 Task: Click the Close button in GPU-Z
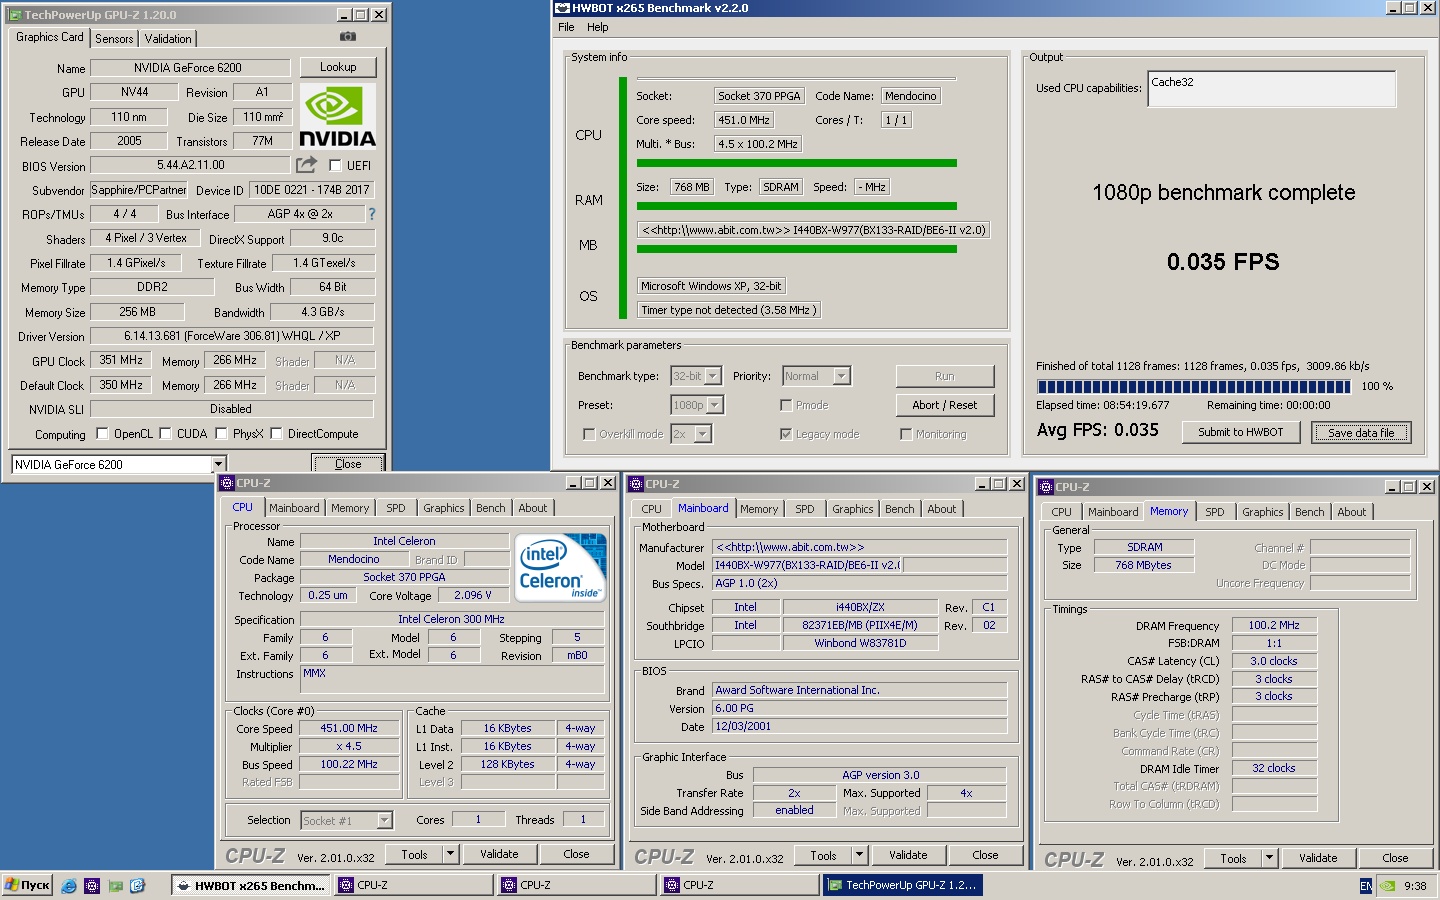click(x=348, y=464)
